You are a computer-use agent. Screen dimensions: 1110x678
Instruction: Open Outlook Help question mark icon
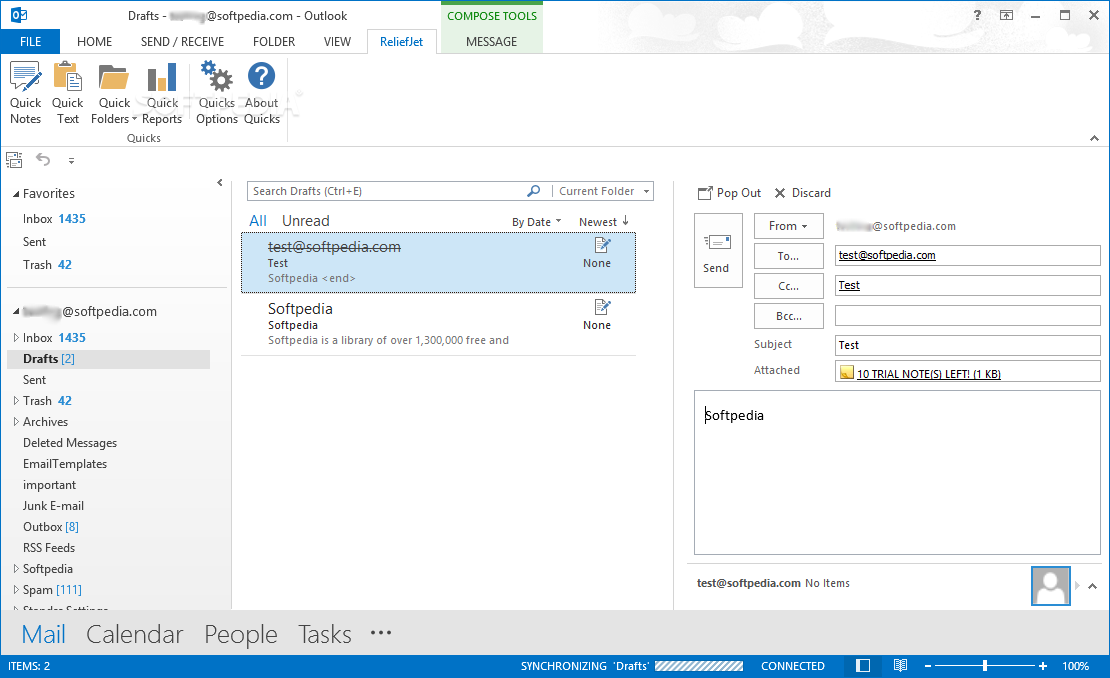click(977, 15)
